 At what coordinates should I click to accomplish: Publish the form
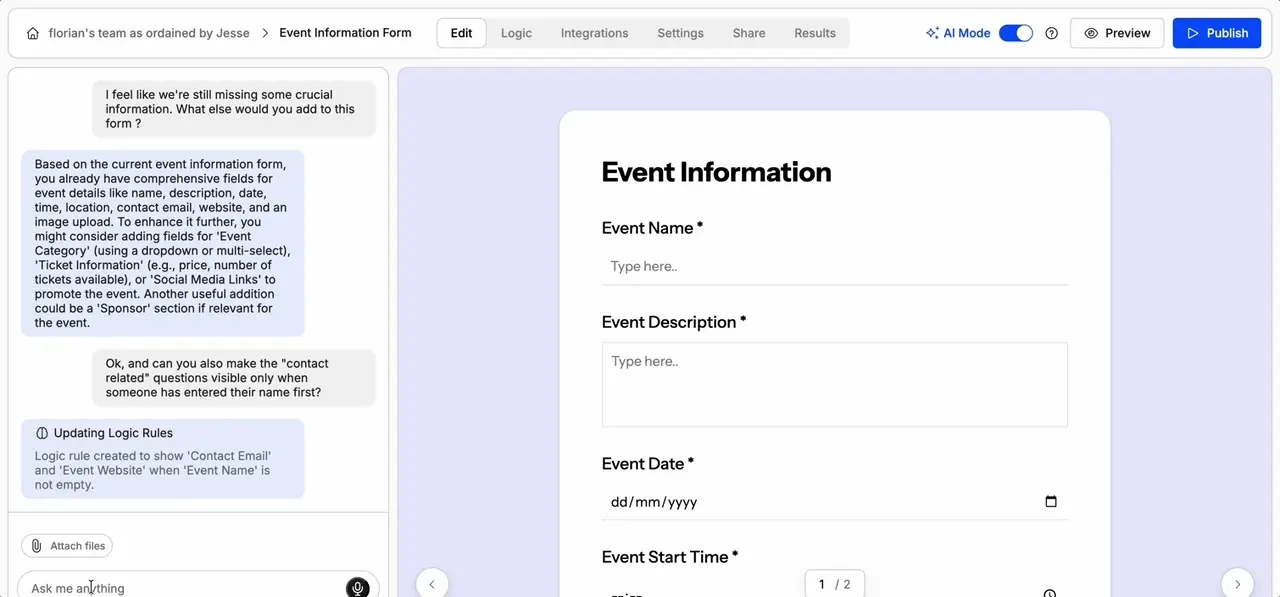point(1217,32)
